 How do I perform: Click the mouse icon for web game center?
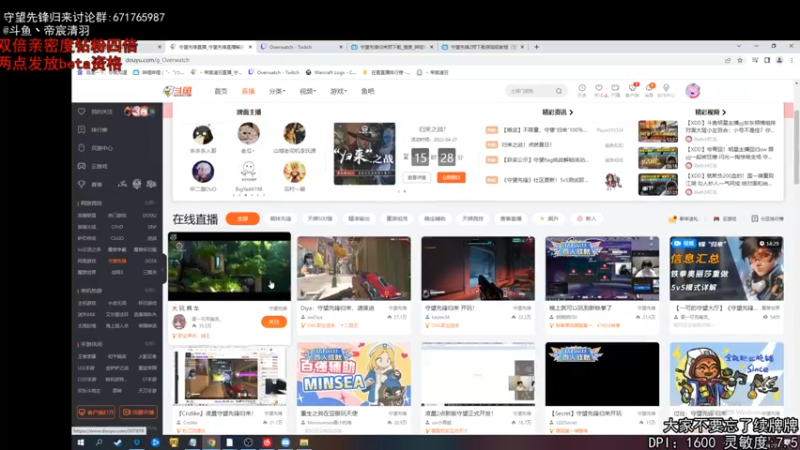coord(82,148)
